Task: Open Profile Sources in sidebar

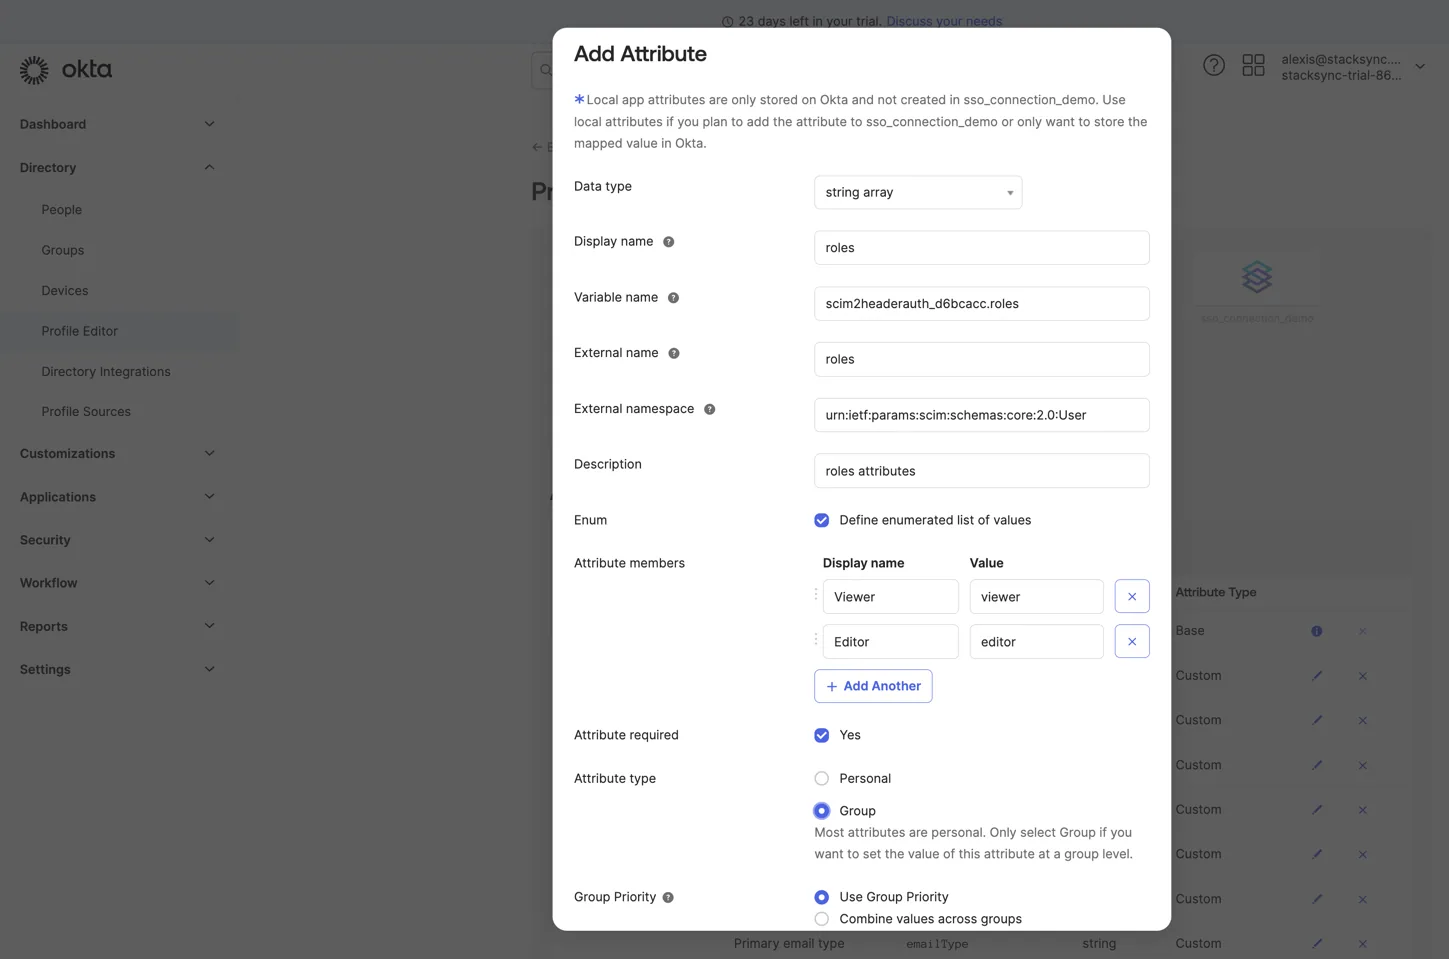Action: coord(86,412)
